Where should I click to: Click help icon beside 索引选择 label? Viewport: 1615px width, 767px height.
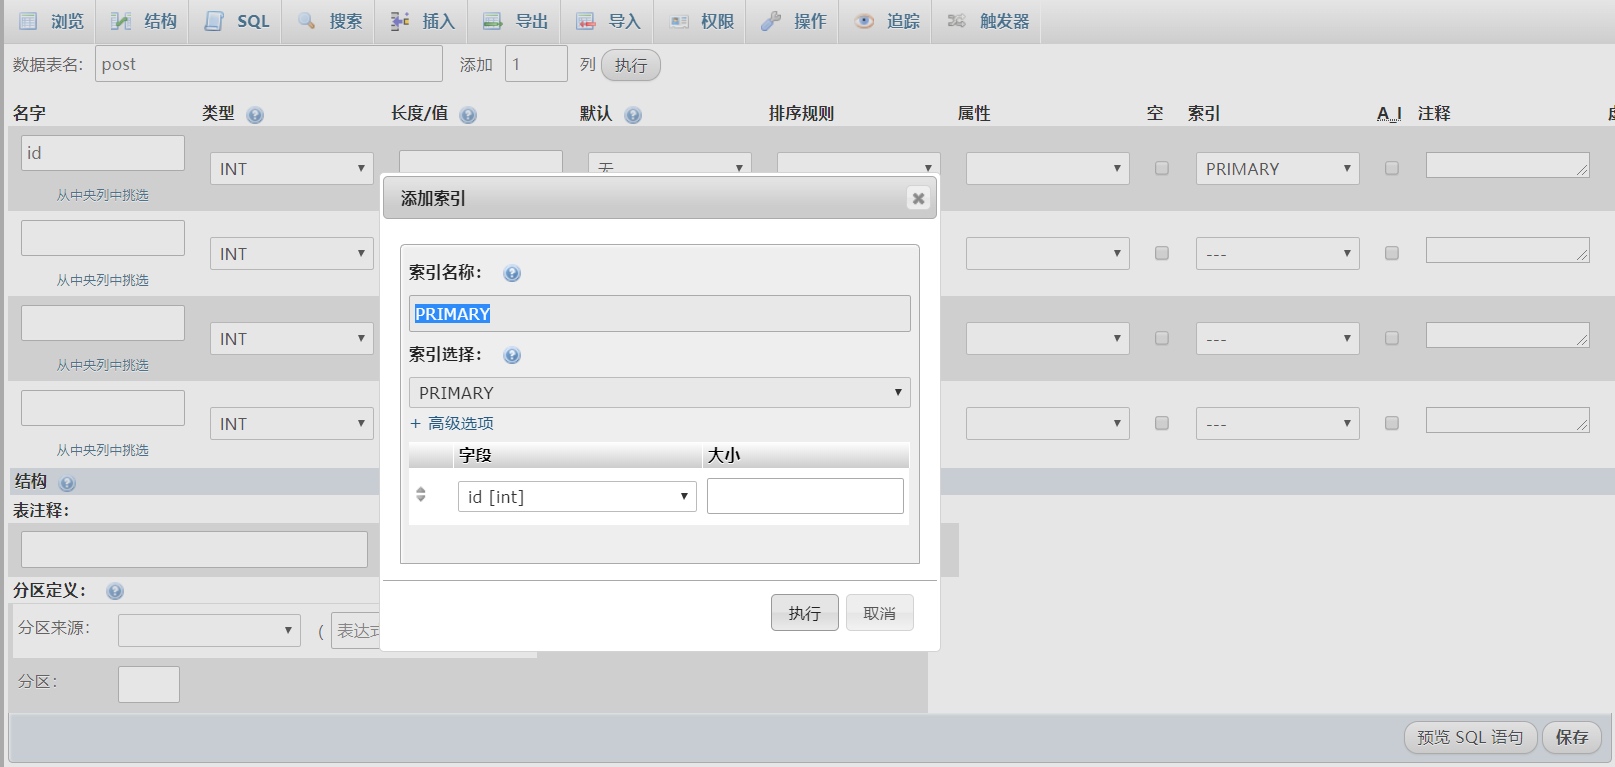(x=512, y=355)
